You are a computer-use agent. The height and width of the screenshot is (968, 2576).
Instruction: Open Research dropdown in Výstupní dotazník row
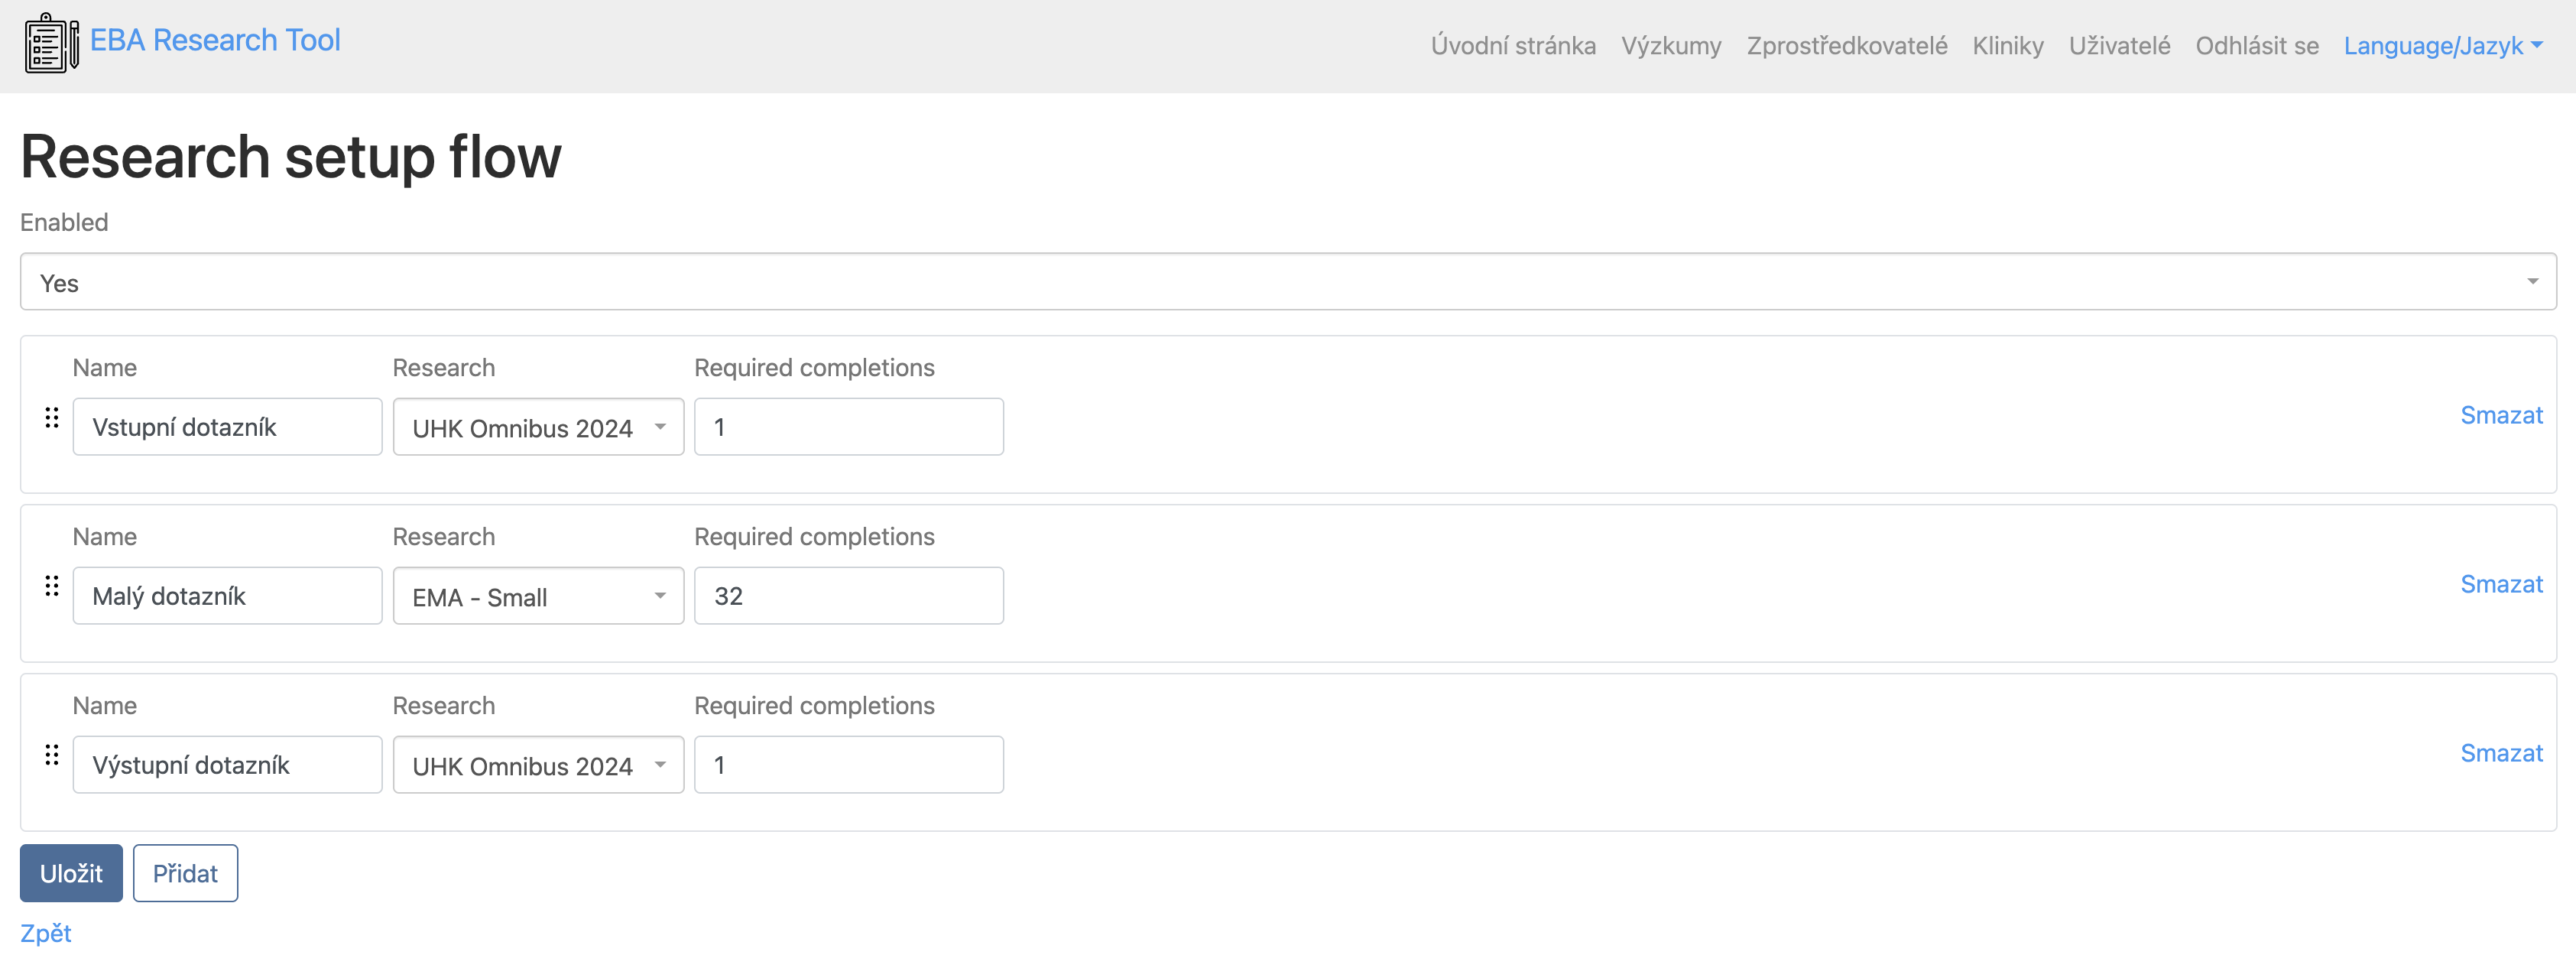tap(538, 766)
